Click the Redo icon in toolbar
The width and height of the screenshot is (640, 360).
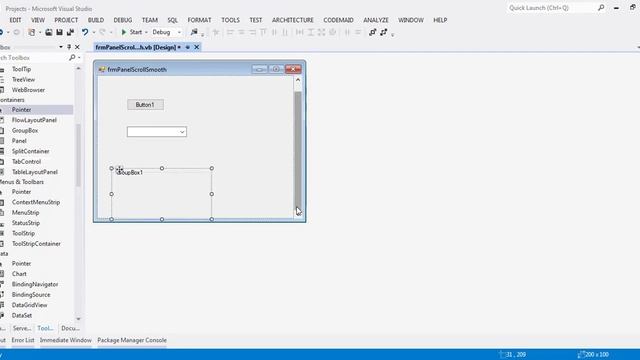(102, 32)
